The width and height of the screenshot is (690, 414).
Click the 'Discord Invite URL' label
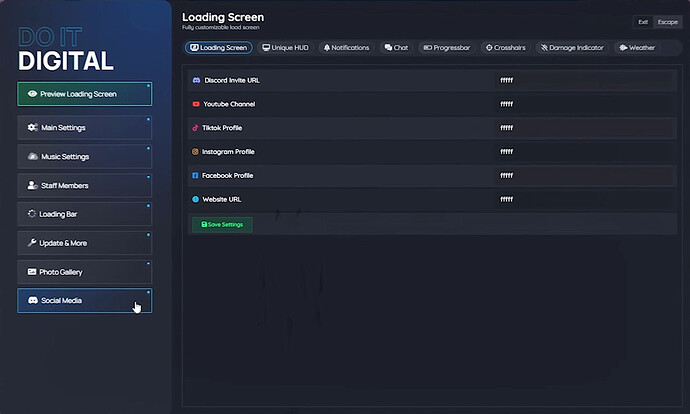point(232,80)
